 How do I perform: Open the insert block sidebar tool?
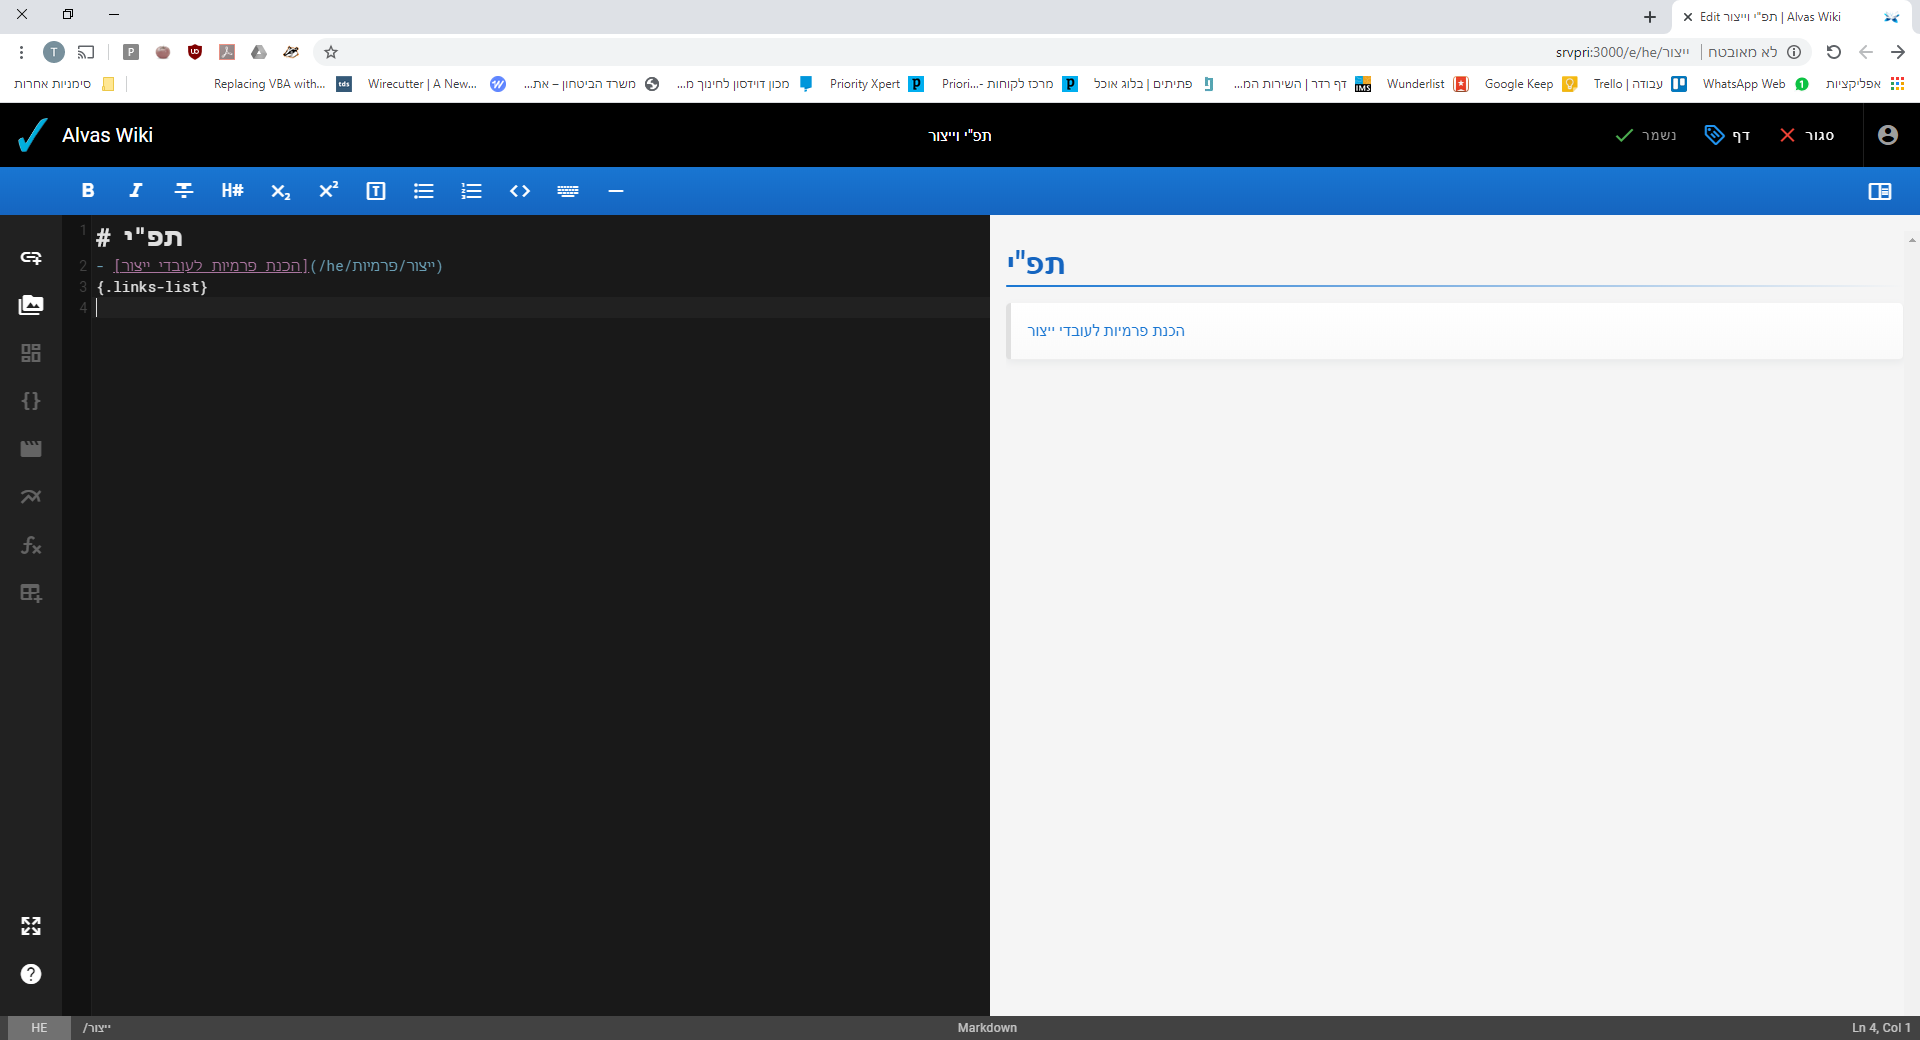tap(31, 353)
